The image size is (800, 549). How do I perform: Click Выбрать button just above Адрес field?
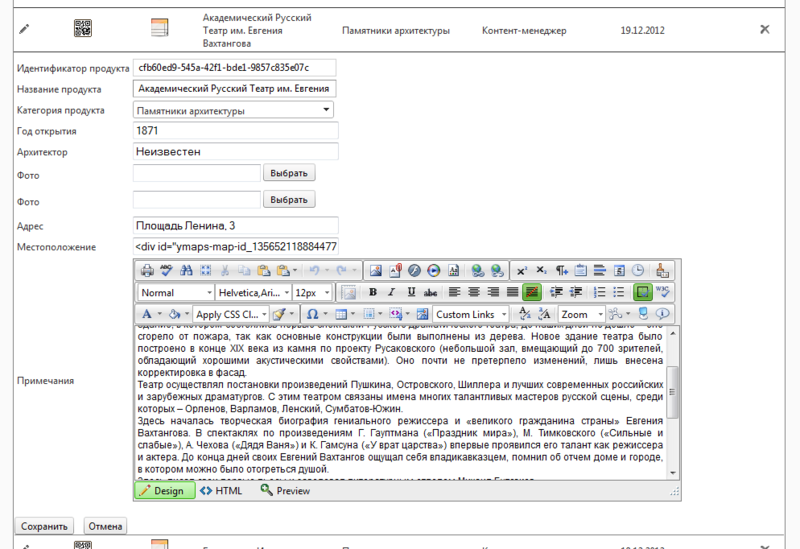(289, 199)
